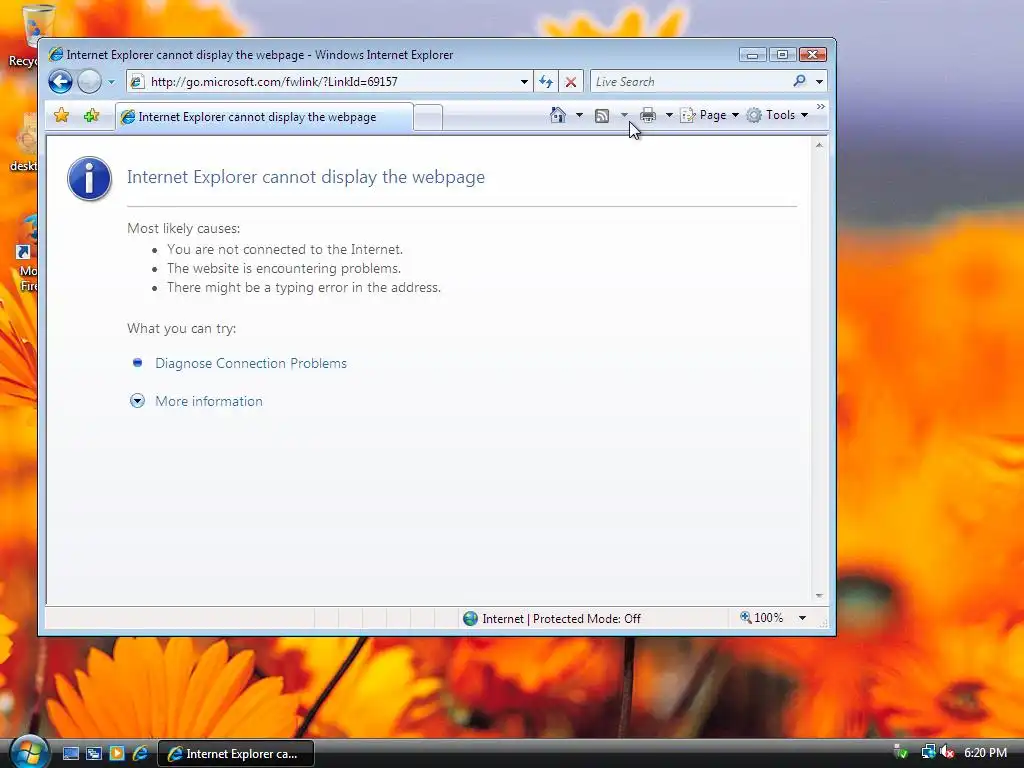Open the Tools menu
The width and height of the screenshot is (1024, 768).
[x=777, y=115]
